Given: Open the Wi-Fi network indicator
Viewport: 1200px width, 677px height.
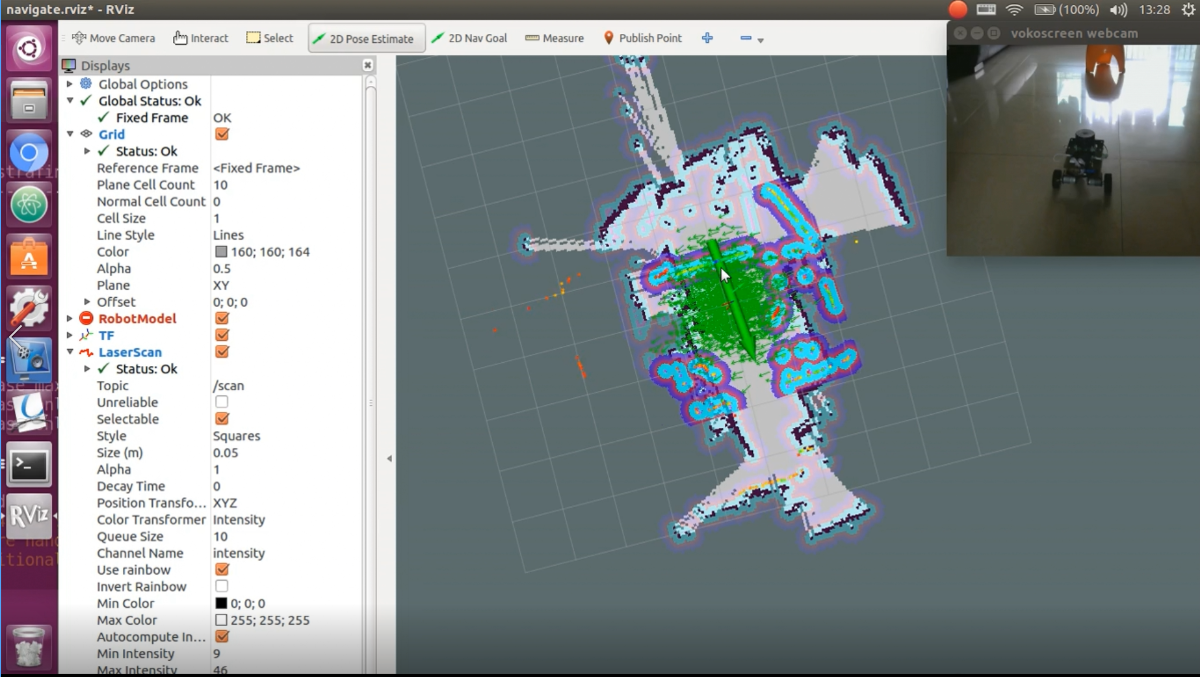Looking at the screenshot, I should coord(1015,9).
